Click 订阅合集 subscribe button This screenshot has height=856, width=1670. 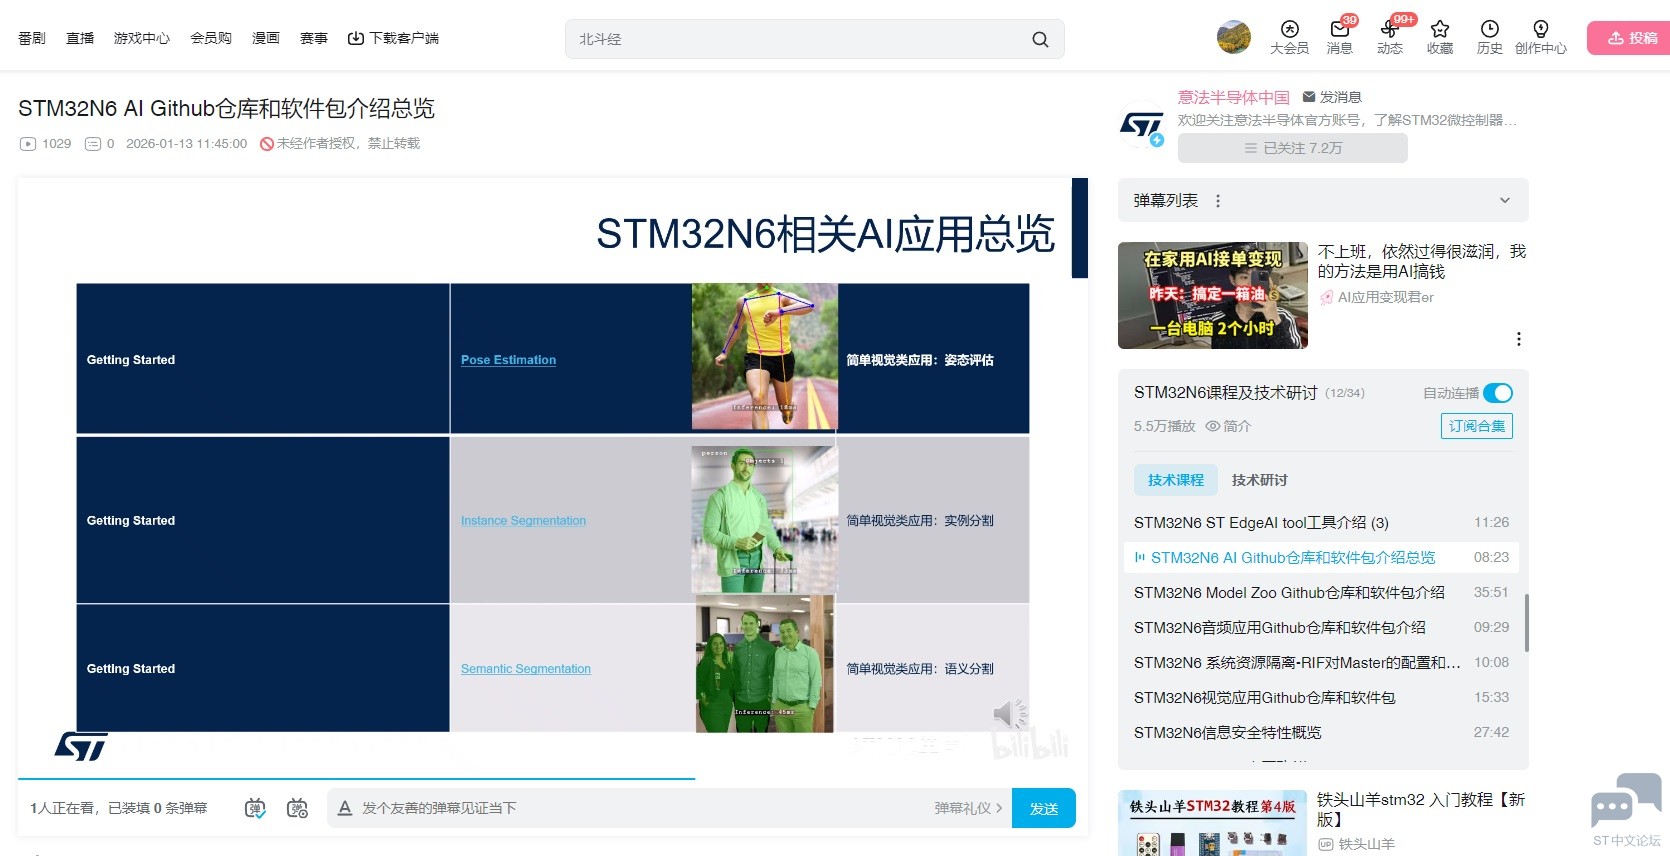point(1477,426)
